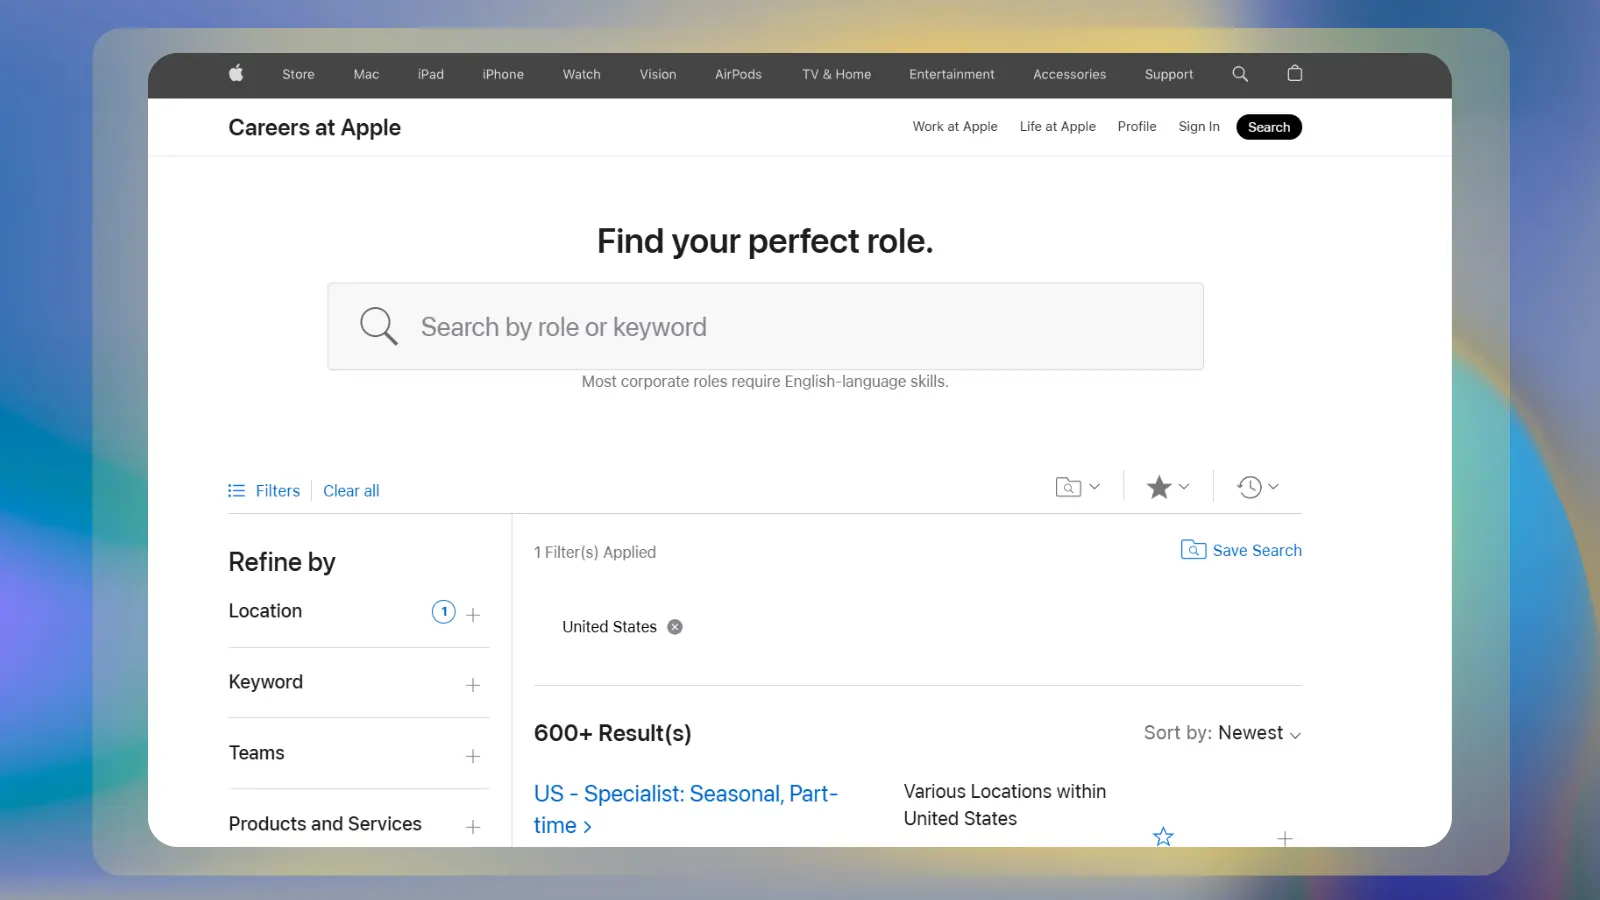1600x900 pixels.
Task: Go to Work at Apple
Action: pyautogui.click(x=955, y=127)
